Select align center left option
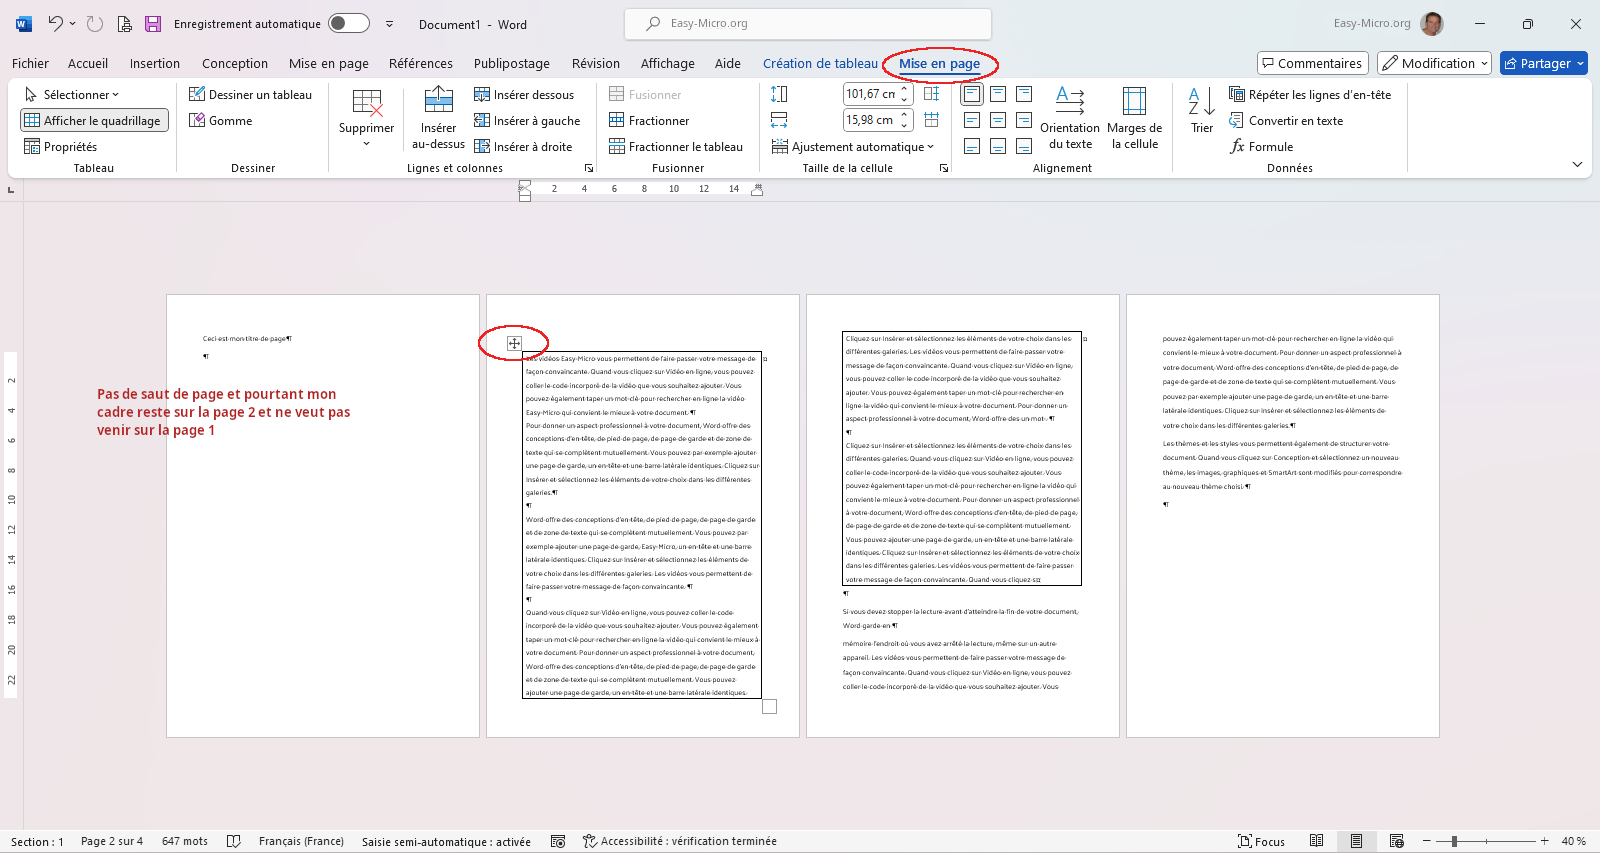 [x=971, y=120]
